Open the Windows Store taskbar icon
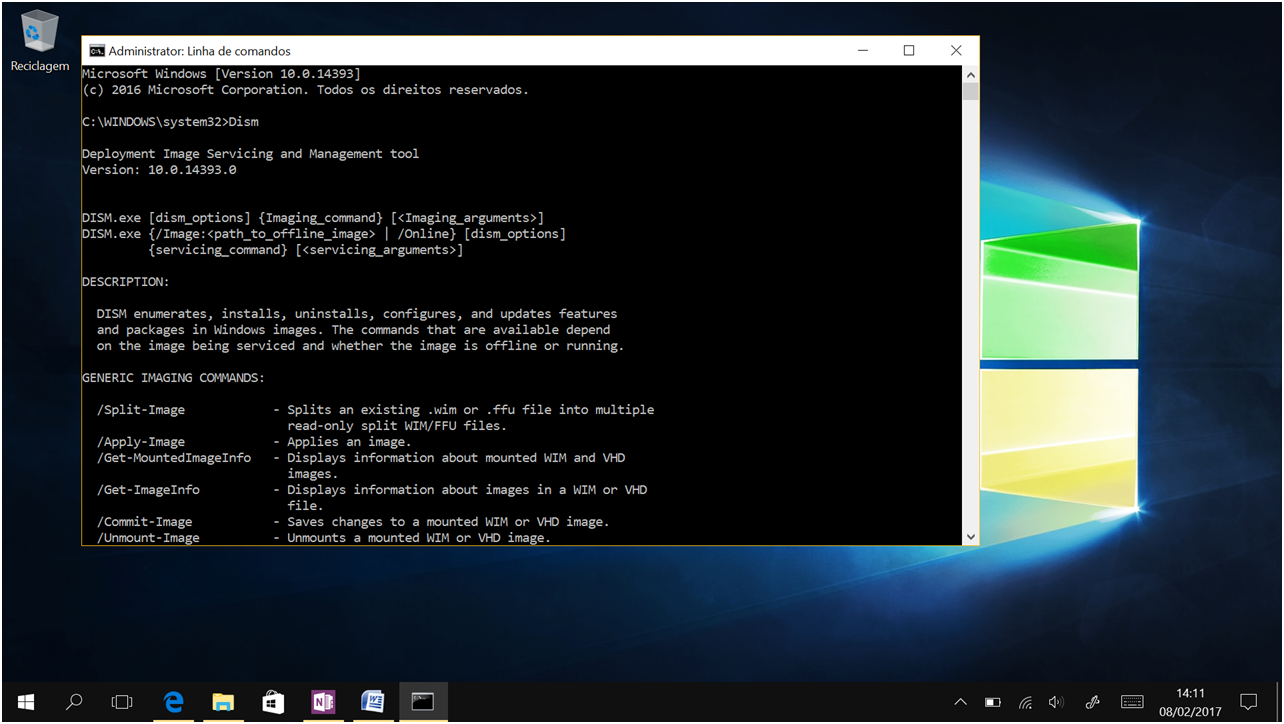 tap(273, 702)
